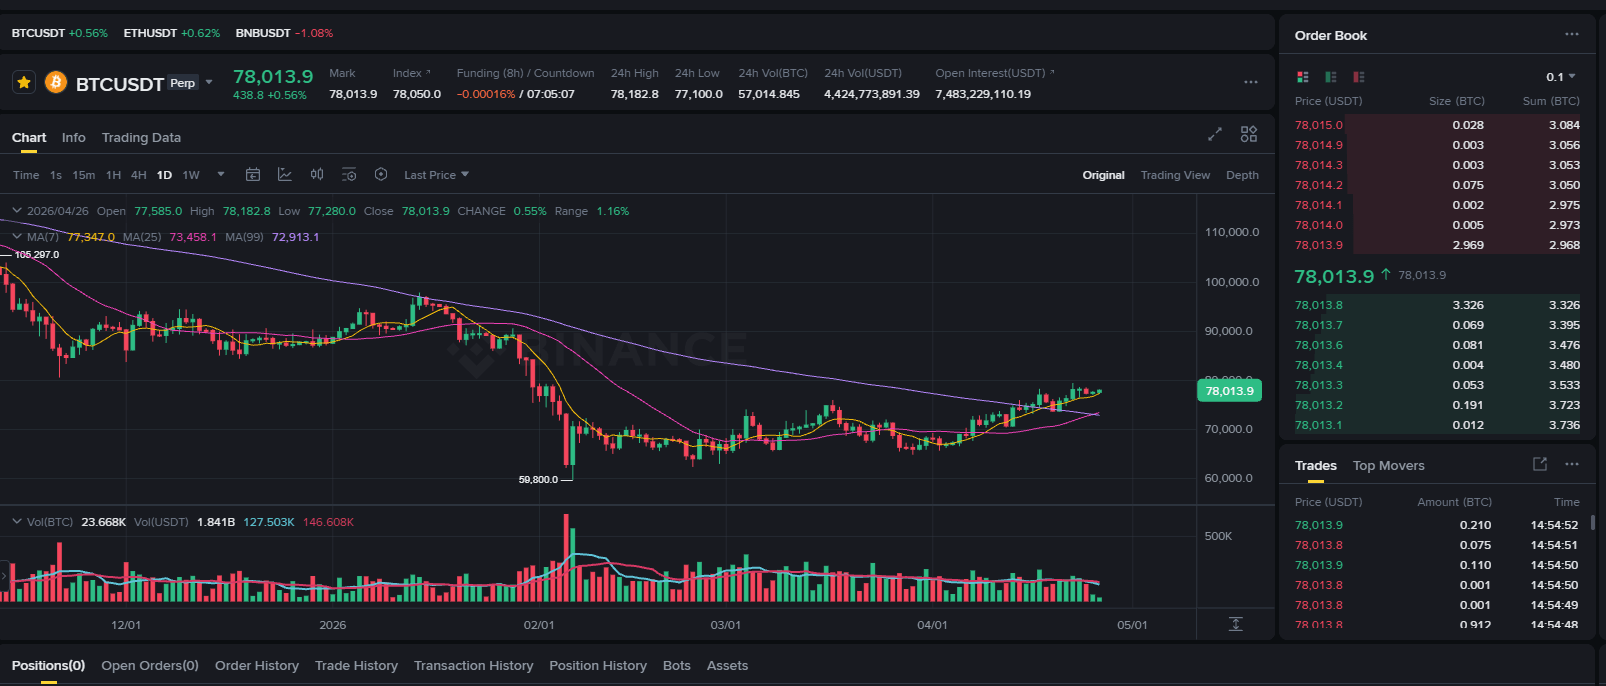This screenshot has height=686, width=1606.
Task: Select Time line chart mode
Action: point(26,175)
